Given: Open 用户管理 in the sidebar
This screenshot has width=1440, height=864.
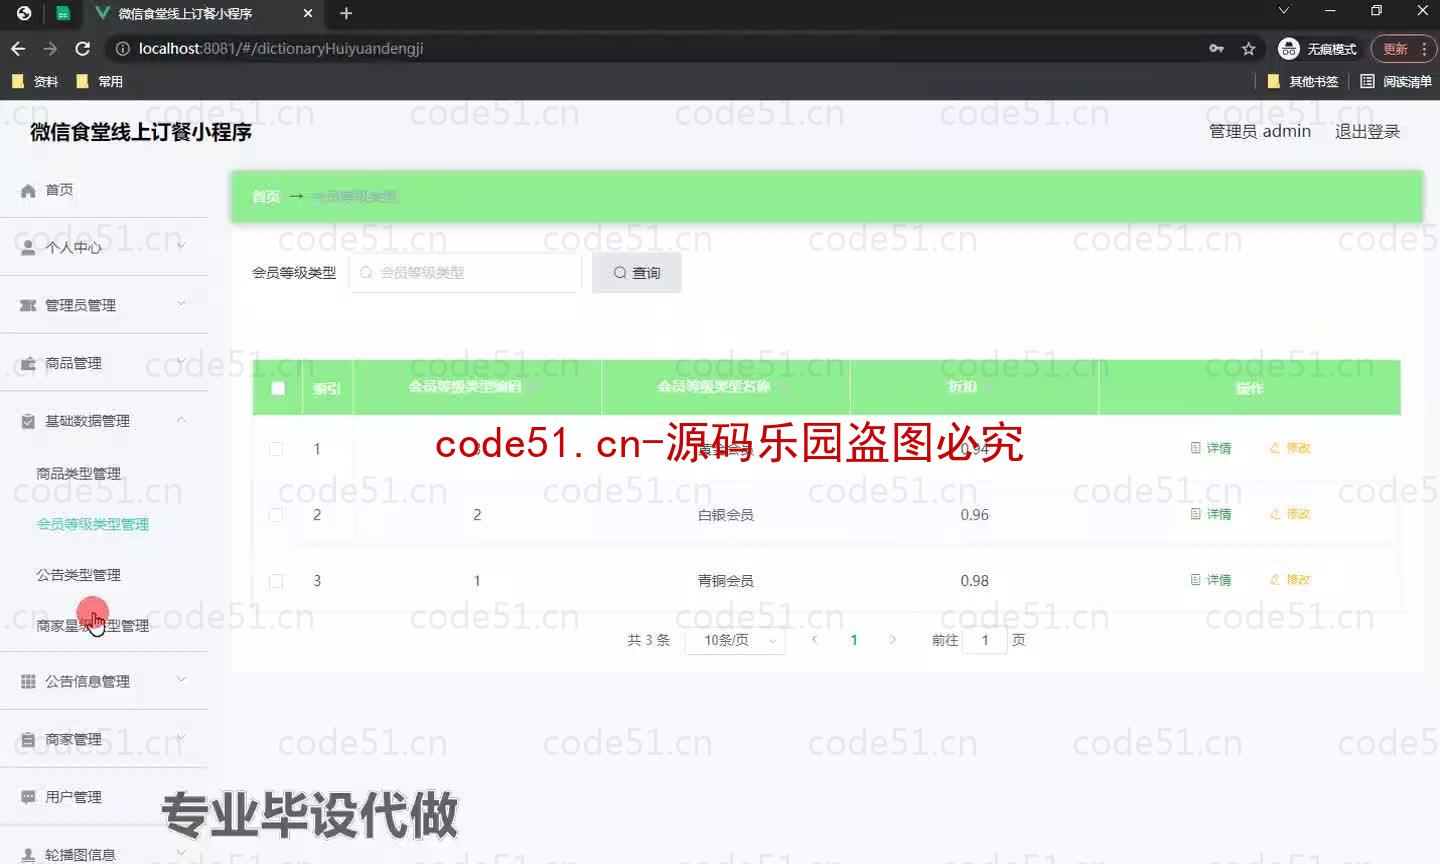Looking at the screenshot, I should 73,797.
